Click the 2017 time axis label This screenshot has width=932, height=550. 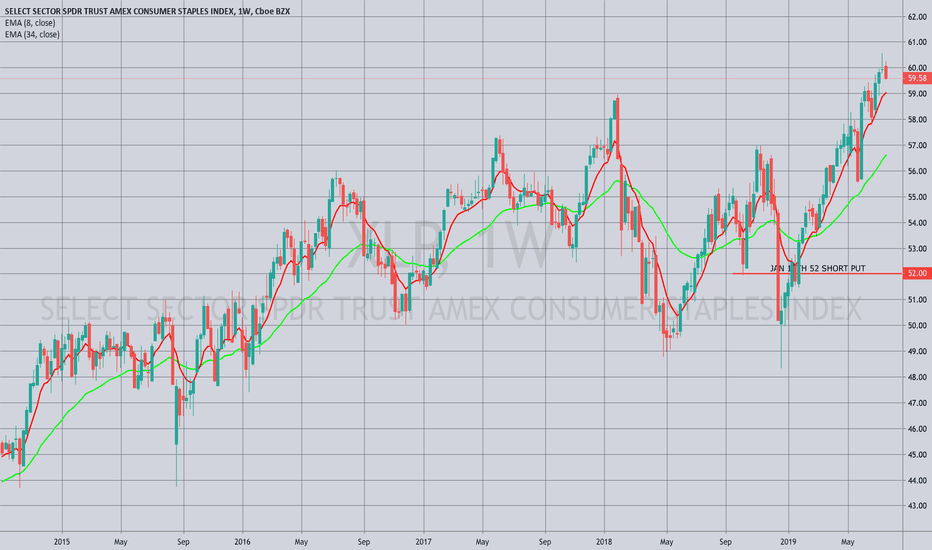pos(423,542)
